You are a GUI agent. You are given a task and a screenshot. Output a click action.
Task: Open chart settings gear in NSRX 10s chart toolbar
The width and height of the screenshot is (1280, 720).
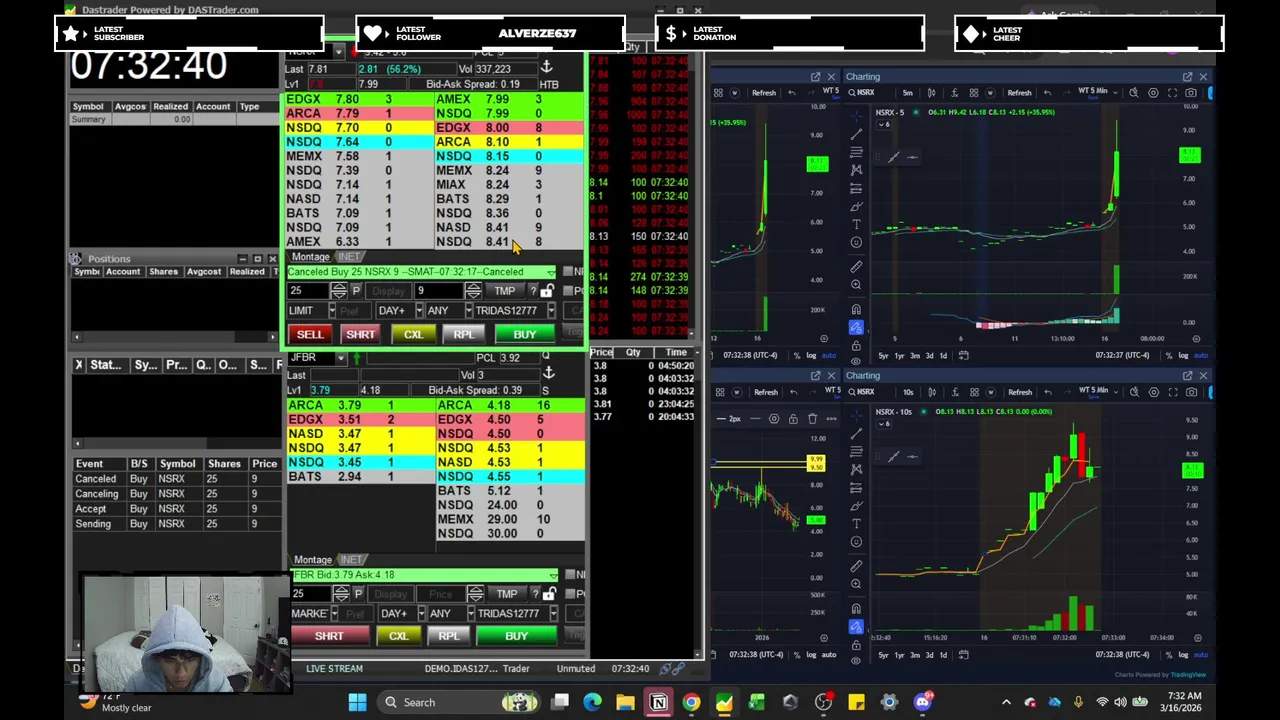(x=1153, y=392)
